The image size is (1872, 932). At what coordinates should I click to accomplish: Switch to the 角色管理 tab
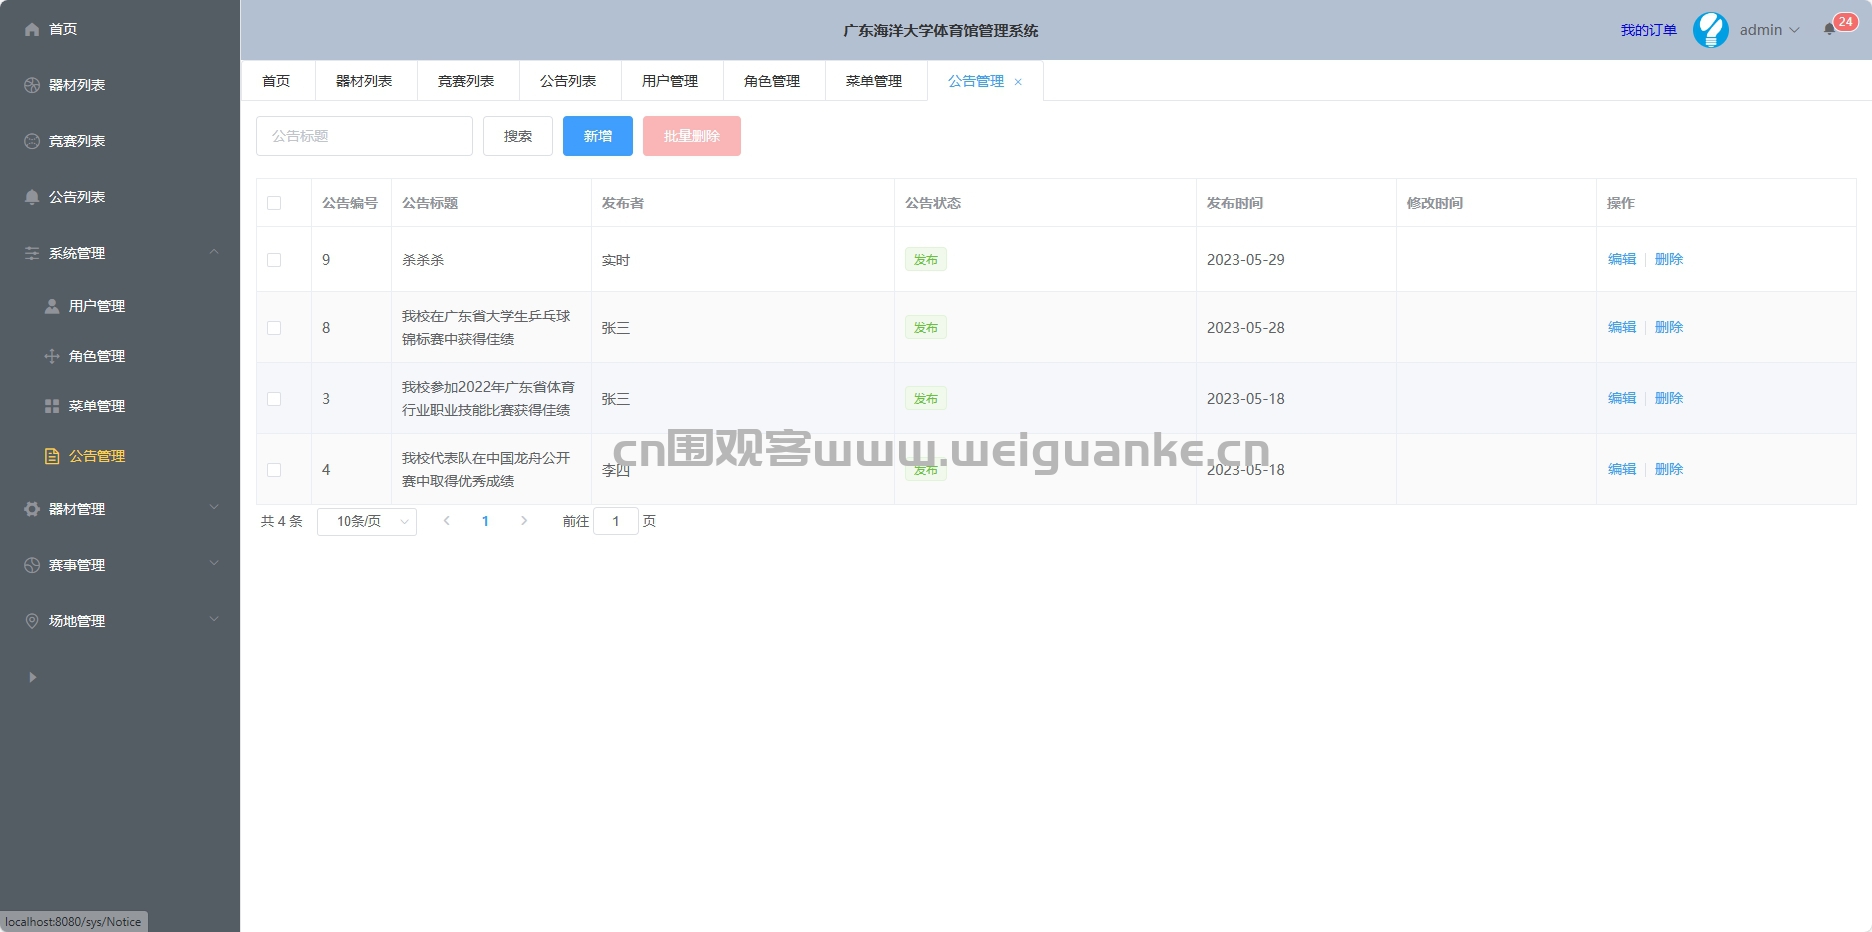773,81
